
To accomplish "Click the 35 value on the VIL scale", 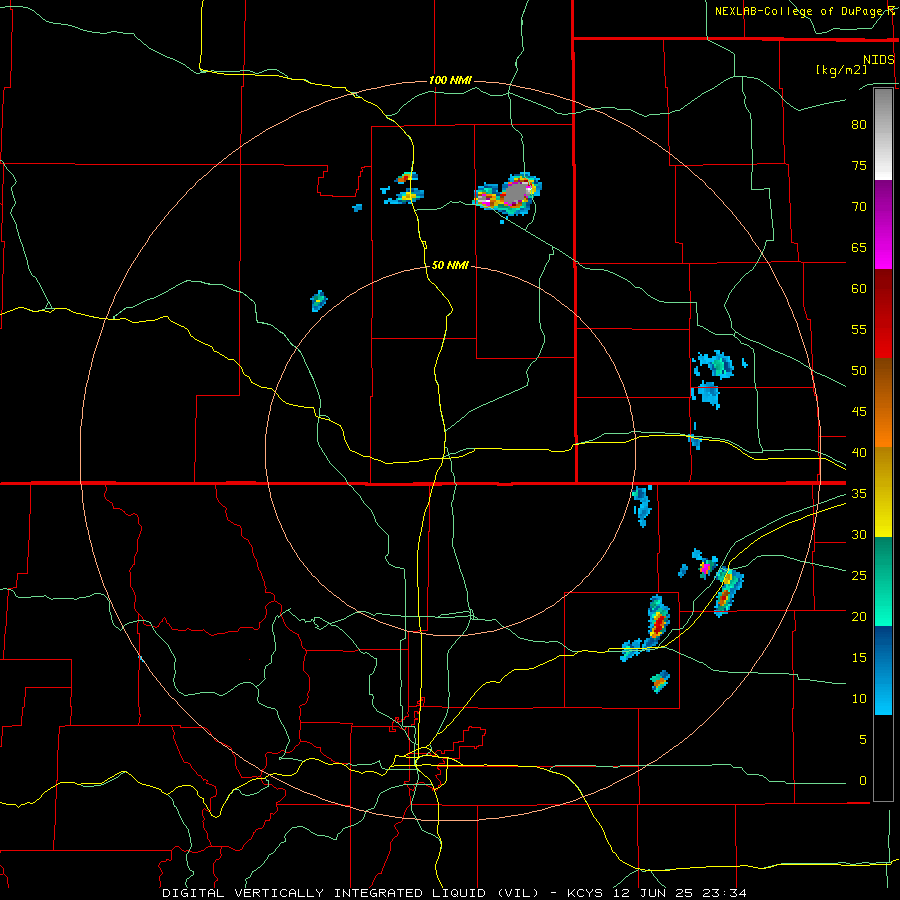I will pos(859,494).
